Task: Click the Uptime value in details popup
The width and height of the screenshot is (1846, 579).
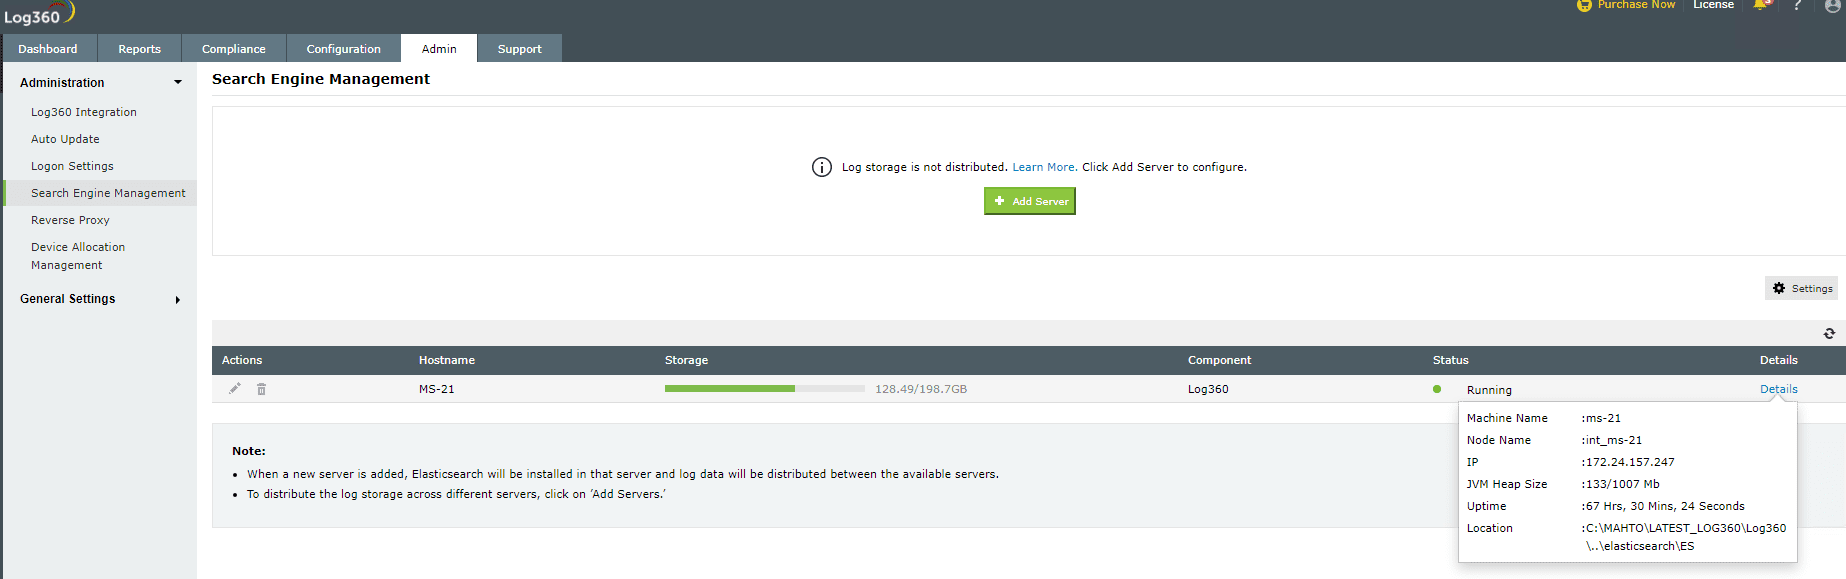Action: pos(1663,506)
